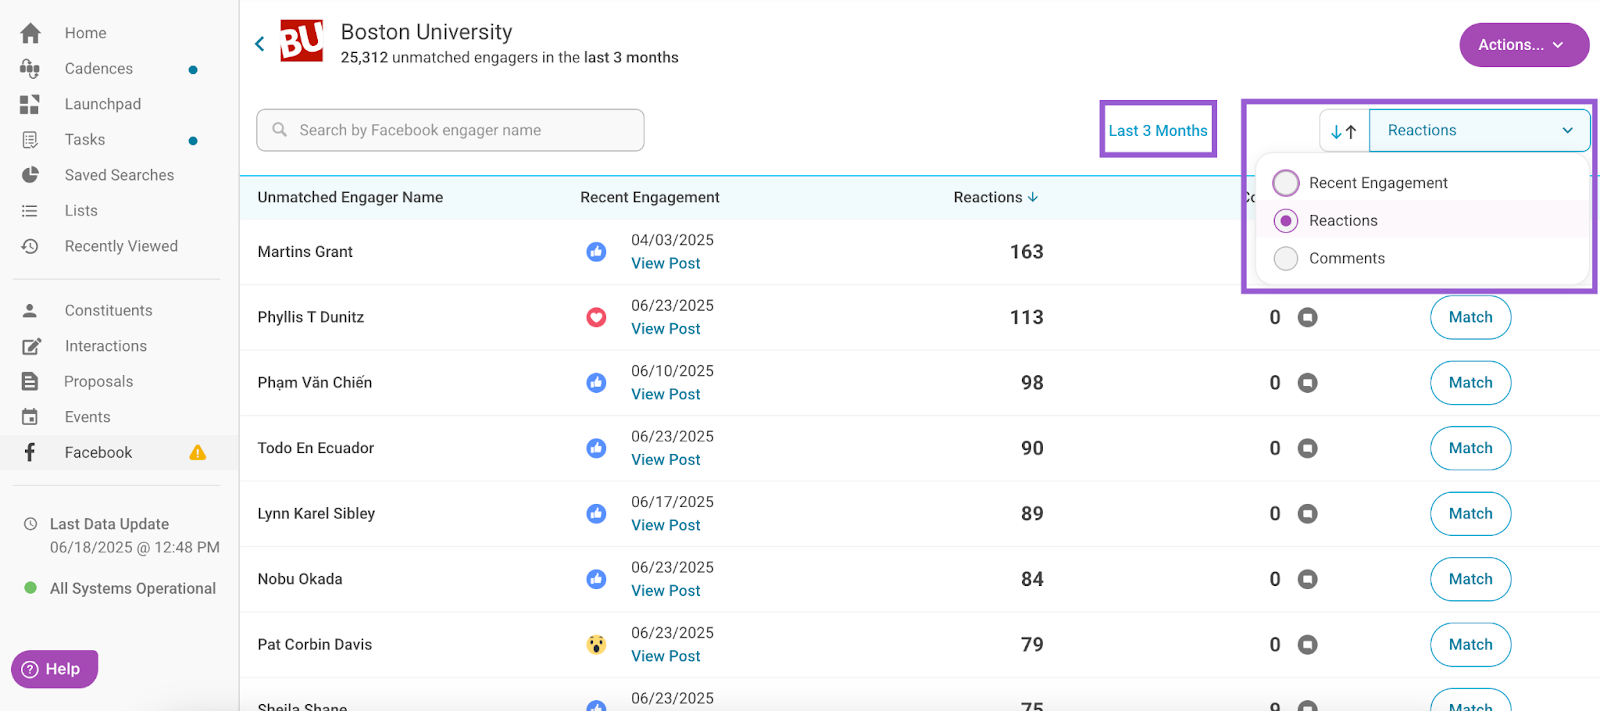Screen dimensions: 1600x711
Task: Click the heart reaction for Phyllis T Dunitz
Action: click(596, 317)
